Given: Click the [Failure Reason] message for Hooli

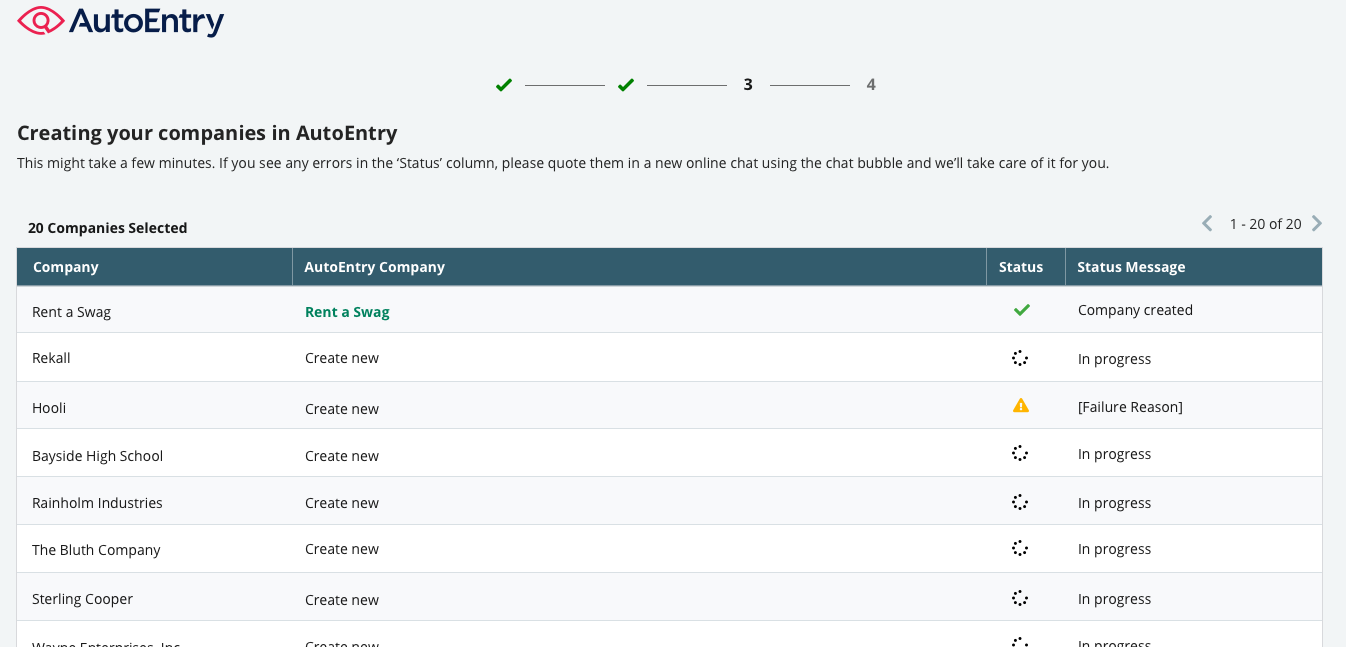Looking at the screenshot, I should 1130,407.
